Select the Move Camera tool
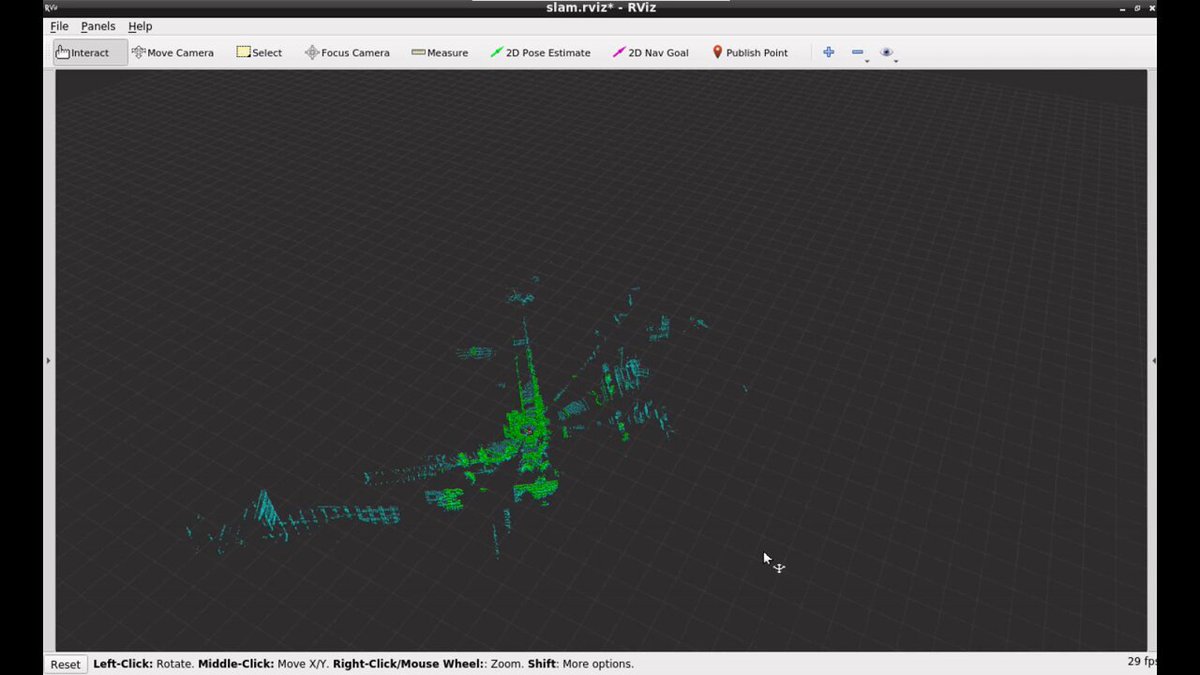The height and width of the screenshot is (675, 1200). [x=173, y=53]
